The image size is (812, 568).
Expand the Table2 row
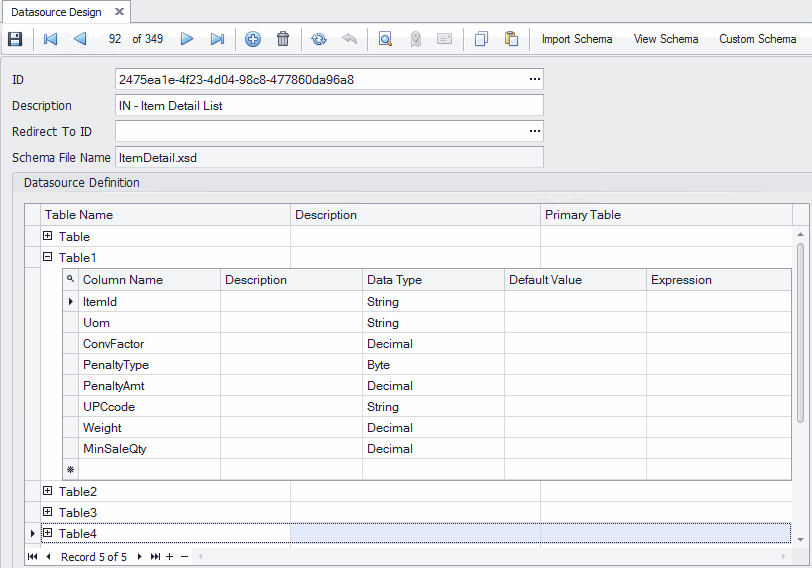(47, 491)
